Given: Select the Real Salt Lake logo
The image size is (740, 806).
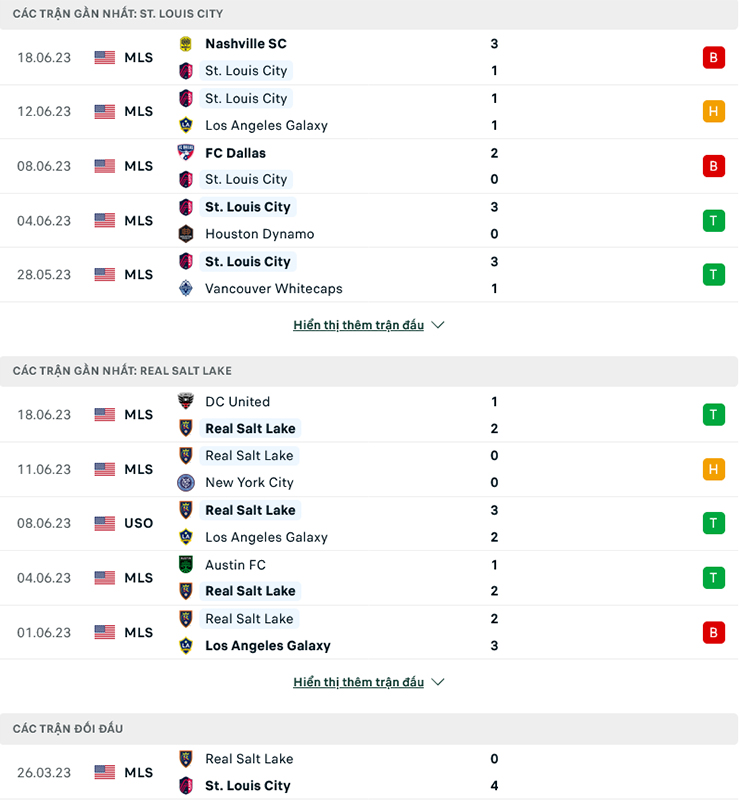Looking at the screenshot, I should (184, 428).
